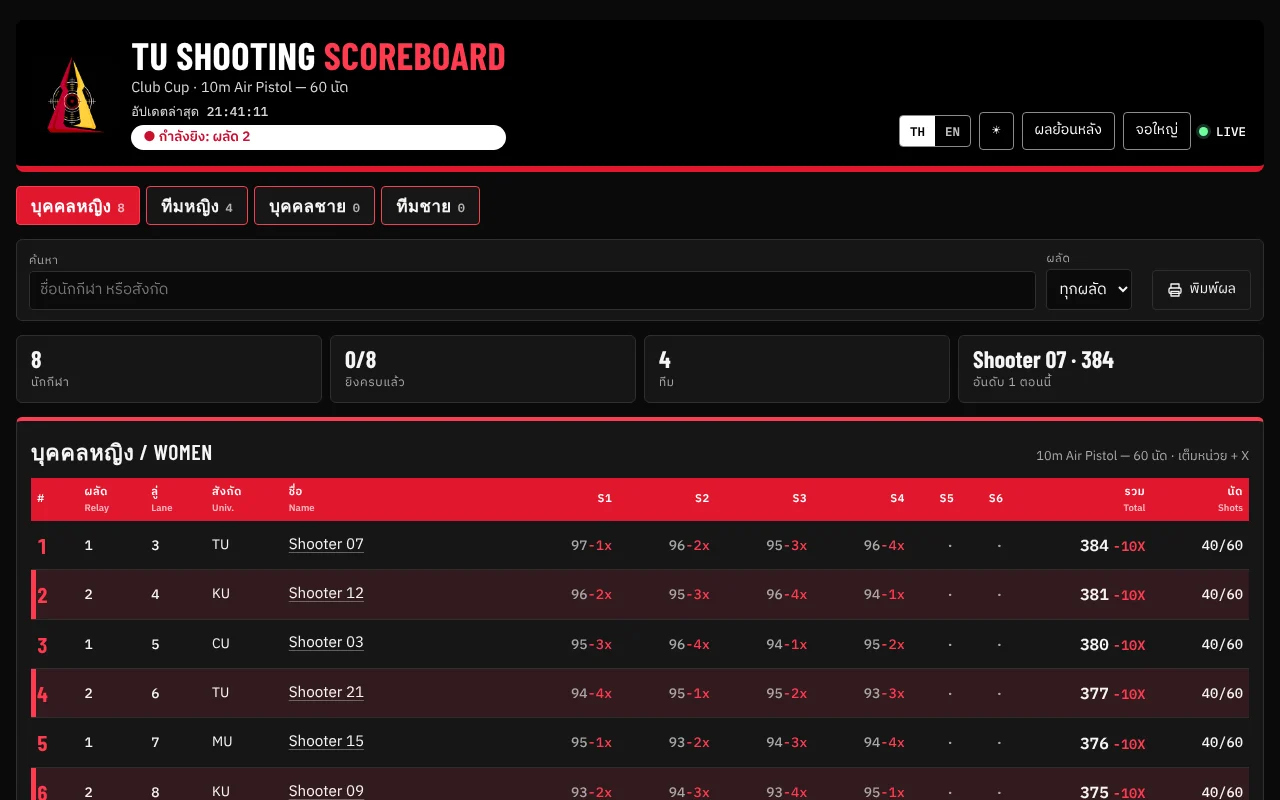This screenshot has width=1280, height=800.
Task: Click the นัด Shots column header
Action: (x=1231, y=499)
